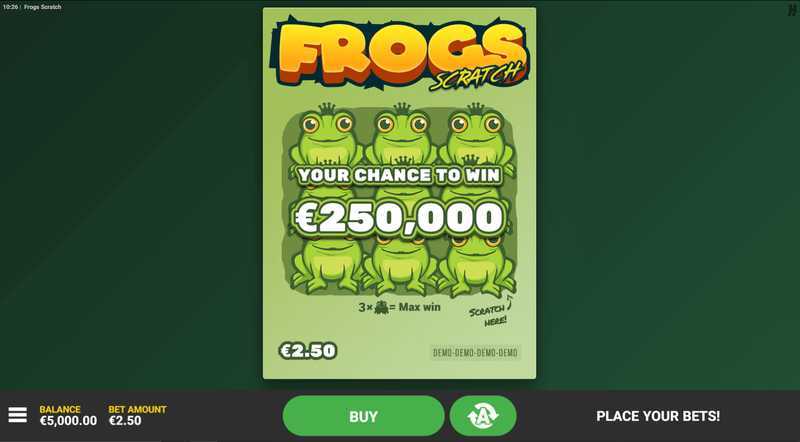Click the top-right crowned frog
This screenshot has width=800, height=442.
point(477,134)
